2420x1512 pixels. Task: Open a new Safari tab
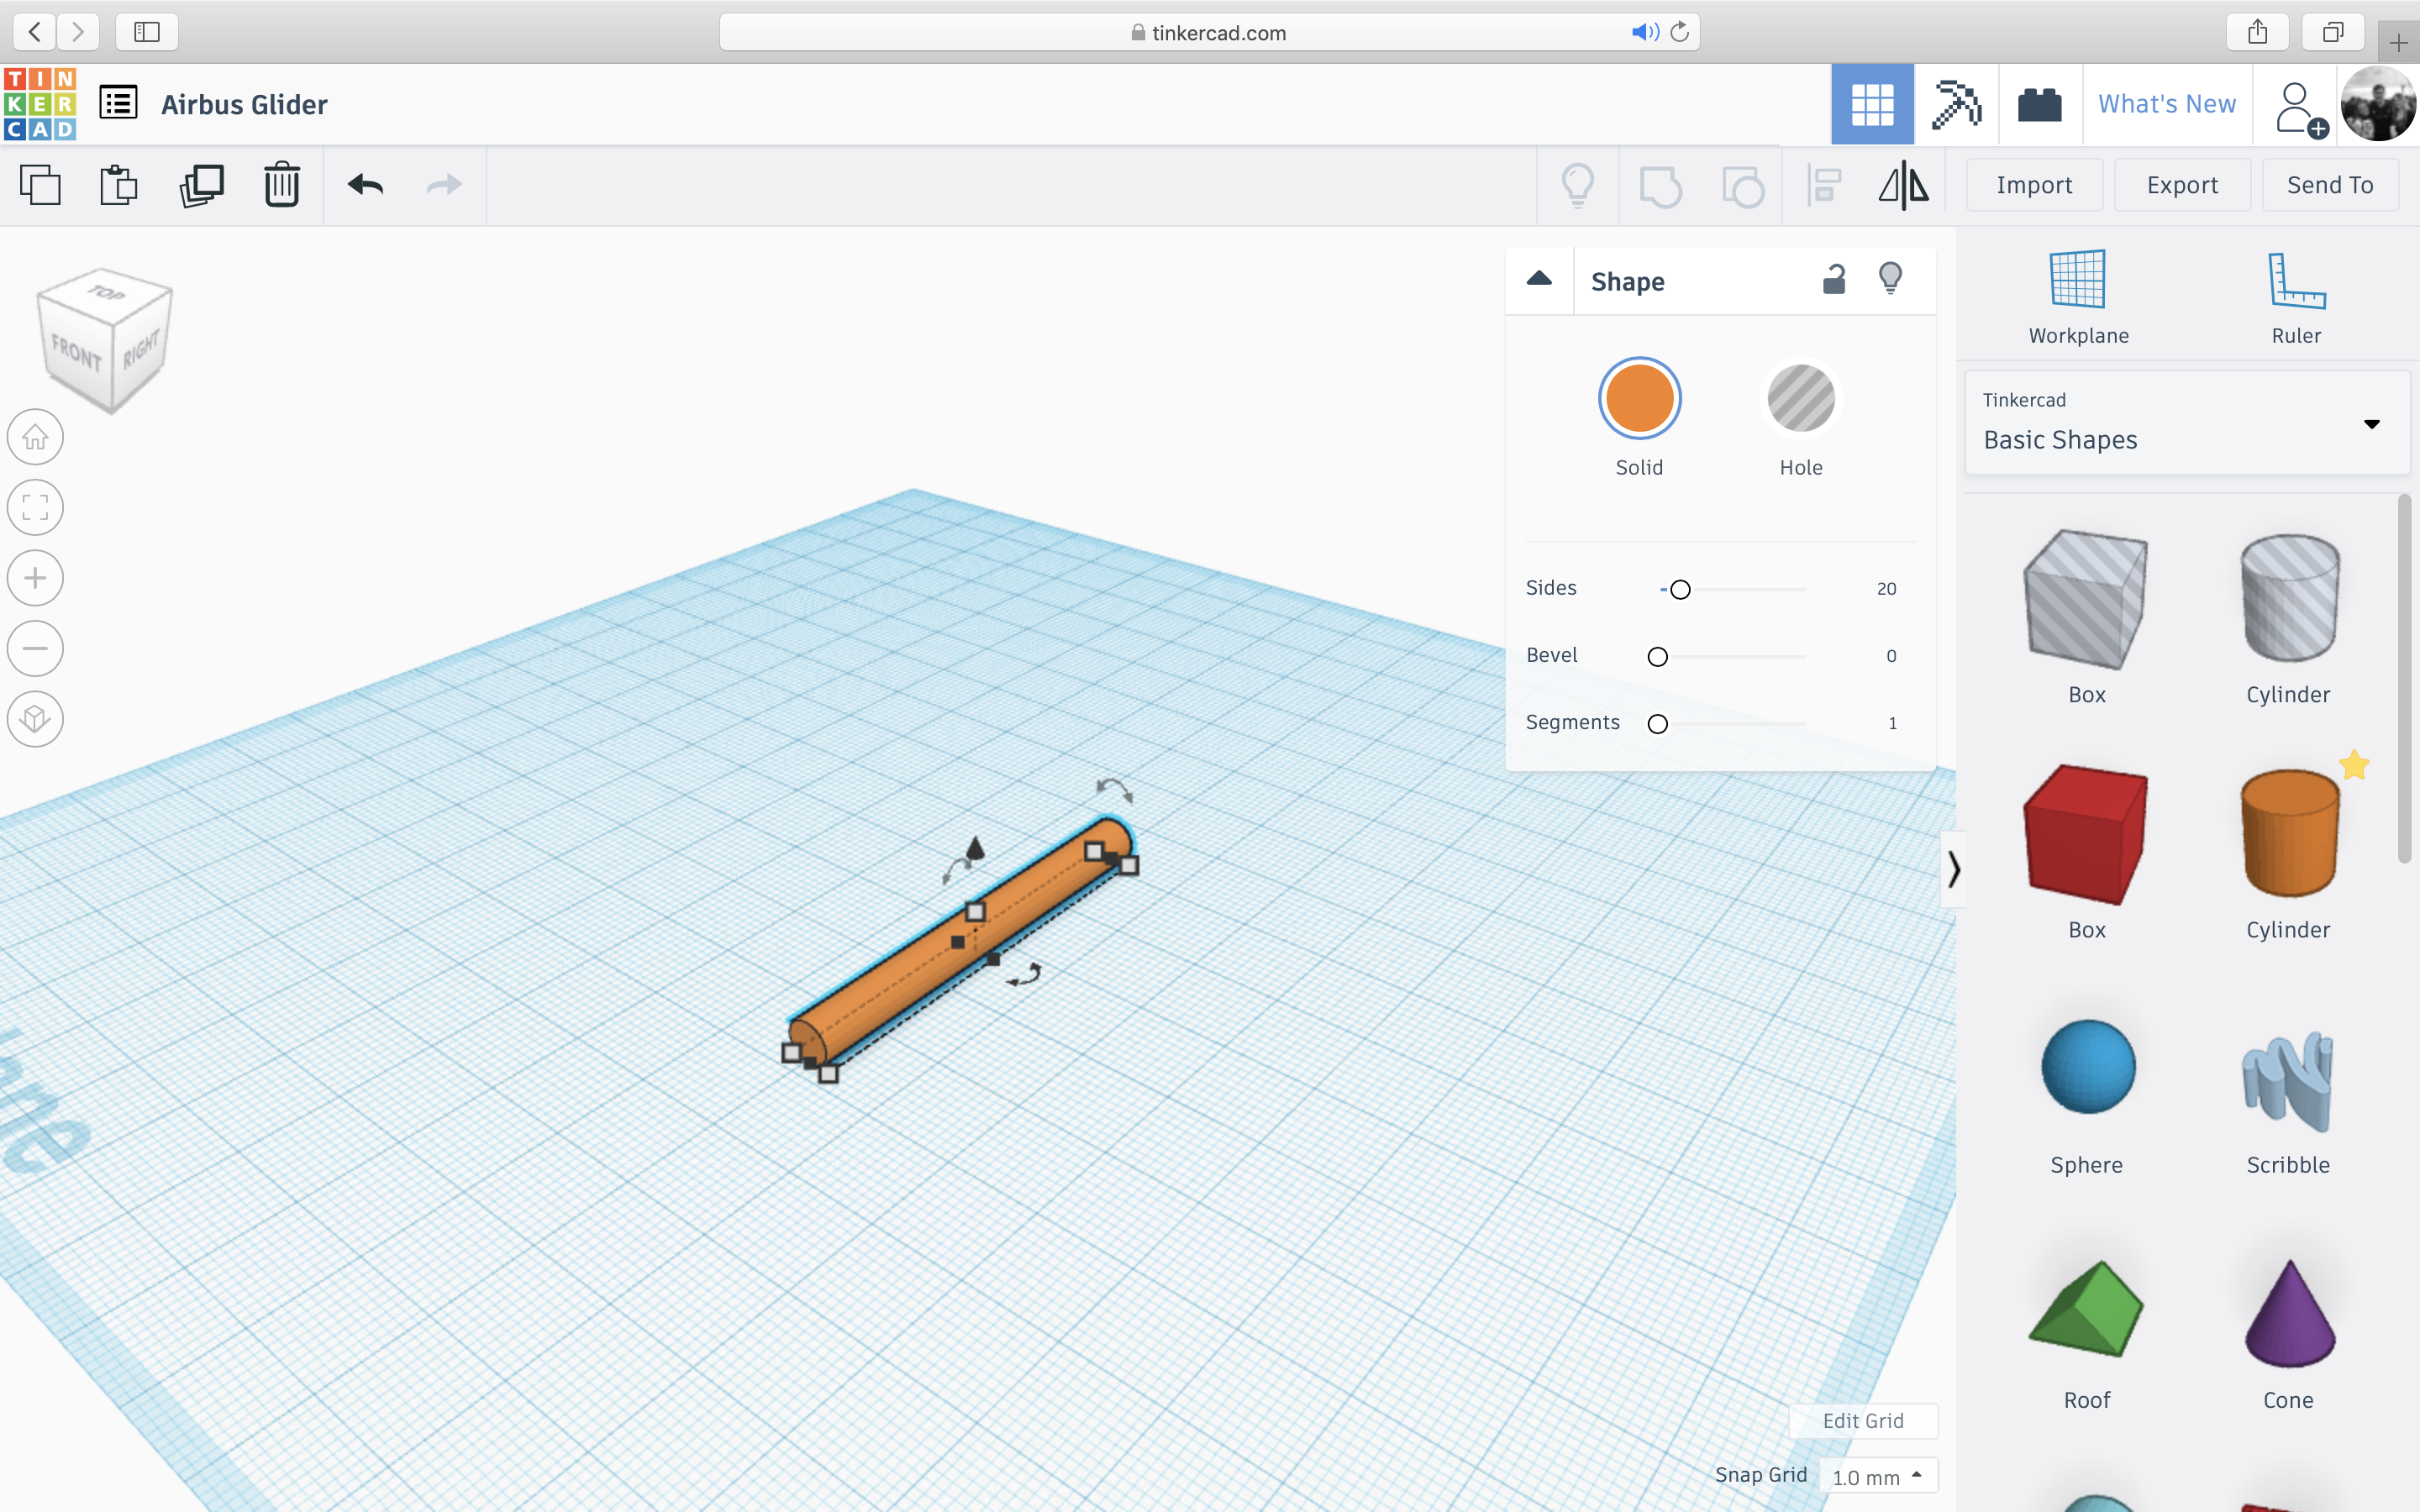[2398, 43]
